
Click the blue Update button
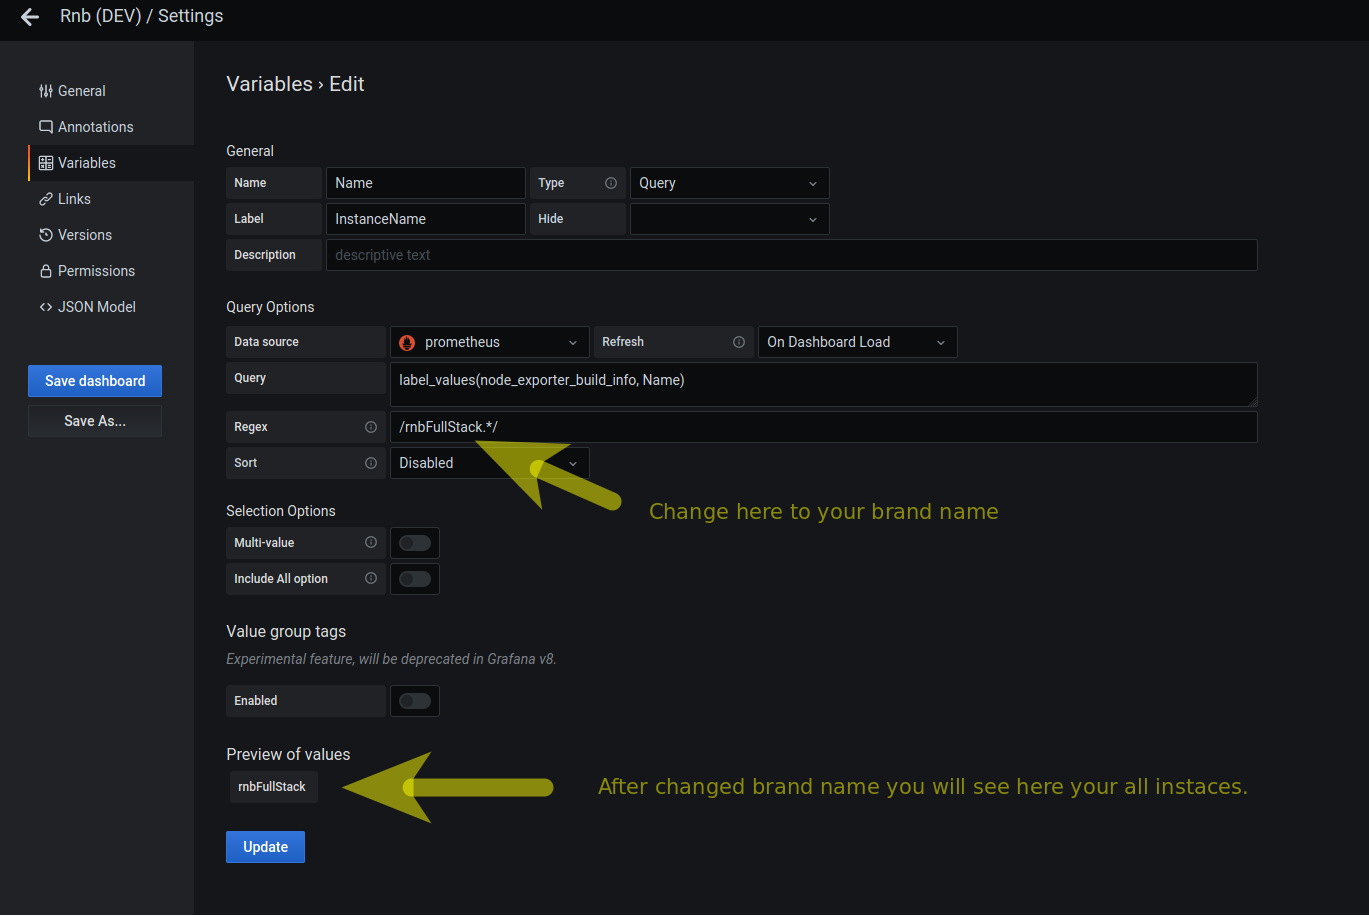click(265, 847)
